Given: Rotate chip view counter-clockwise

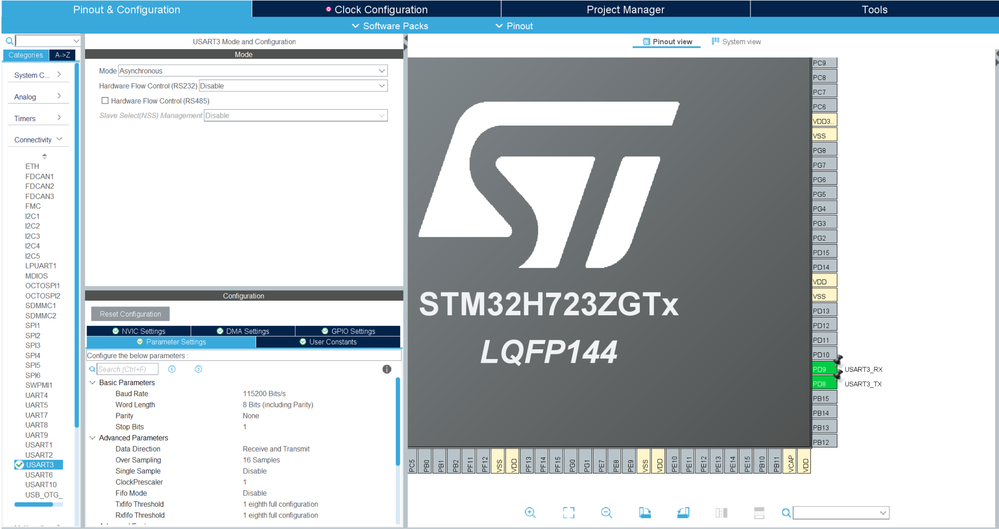Looking at the screenshot, I should [x=683, y=512].
